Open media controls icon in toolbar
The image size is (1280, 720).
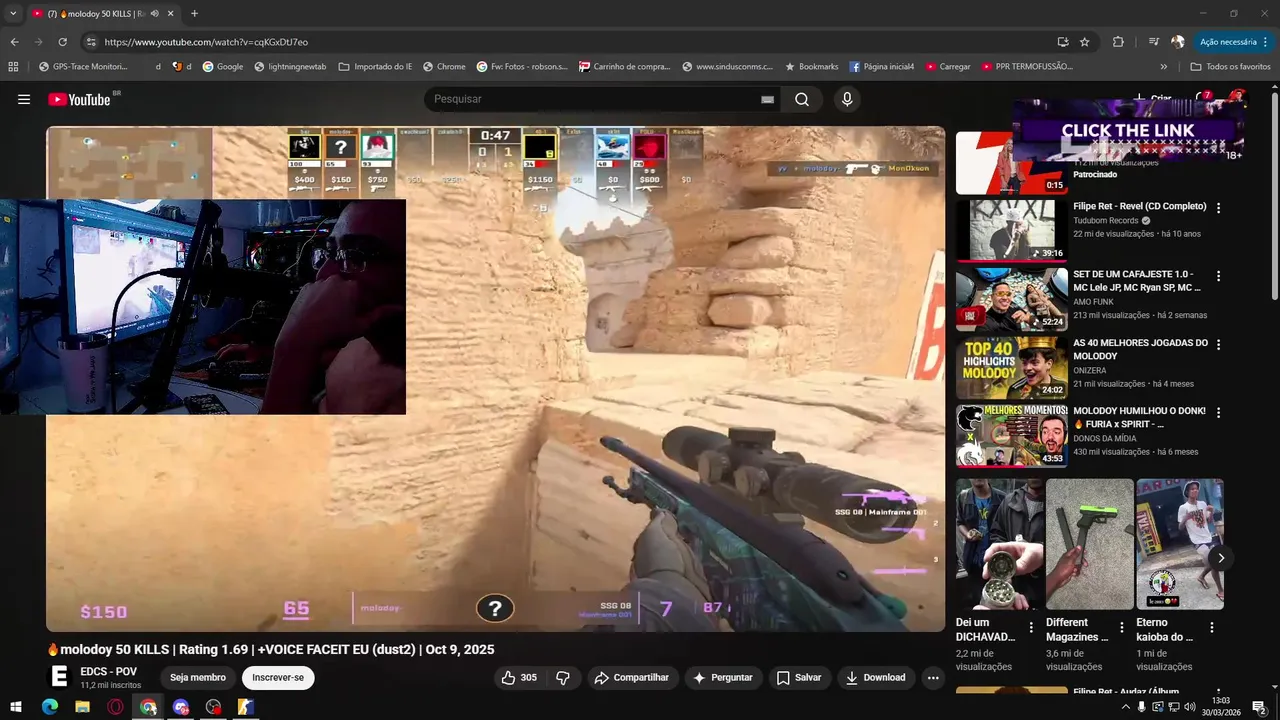pos(1153,42)
